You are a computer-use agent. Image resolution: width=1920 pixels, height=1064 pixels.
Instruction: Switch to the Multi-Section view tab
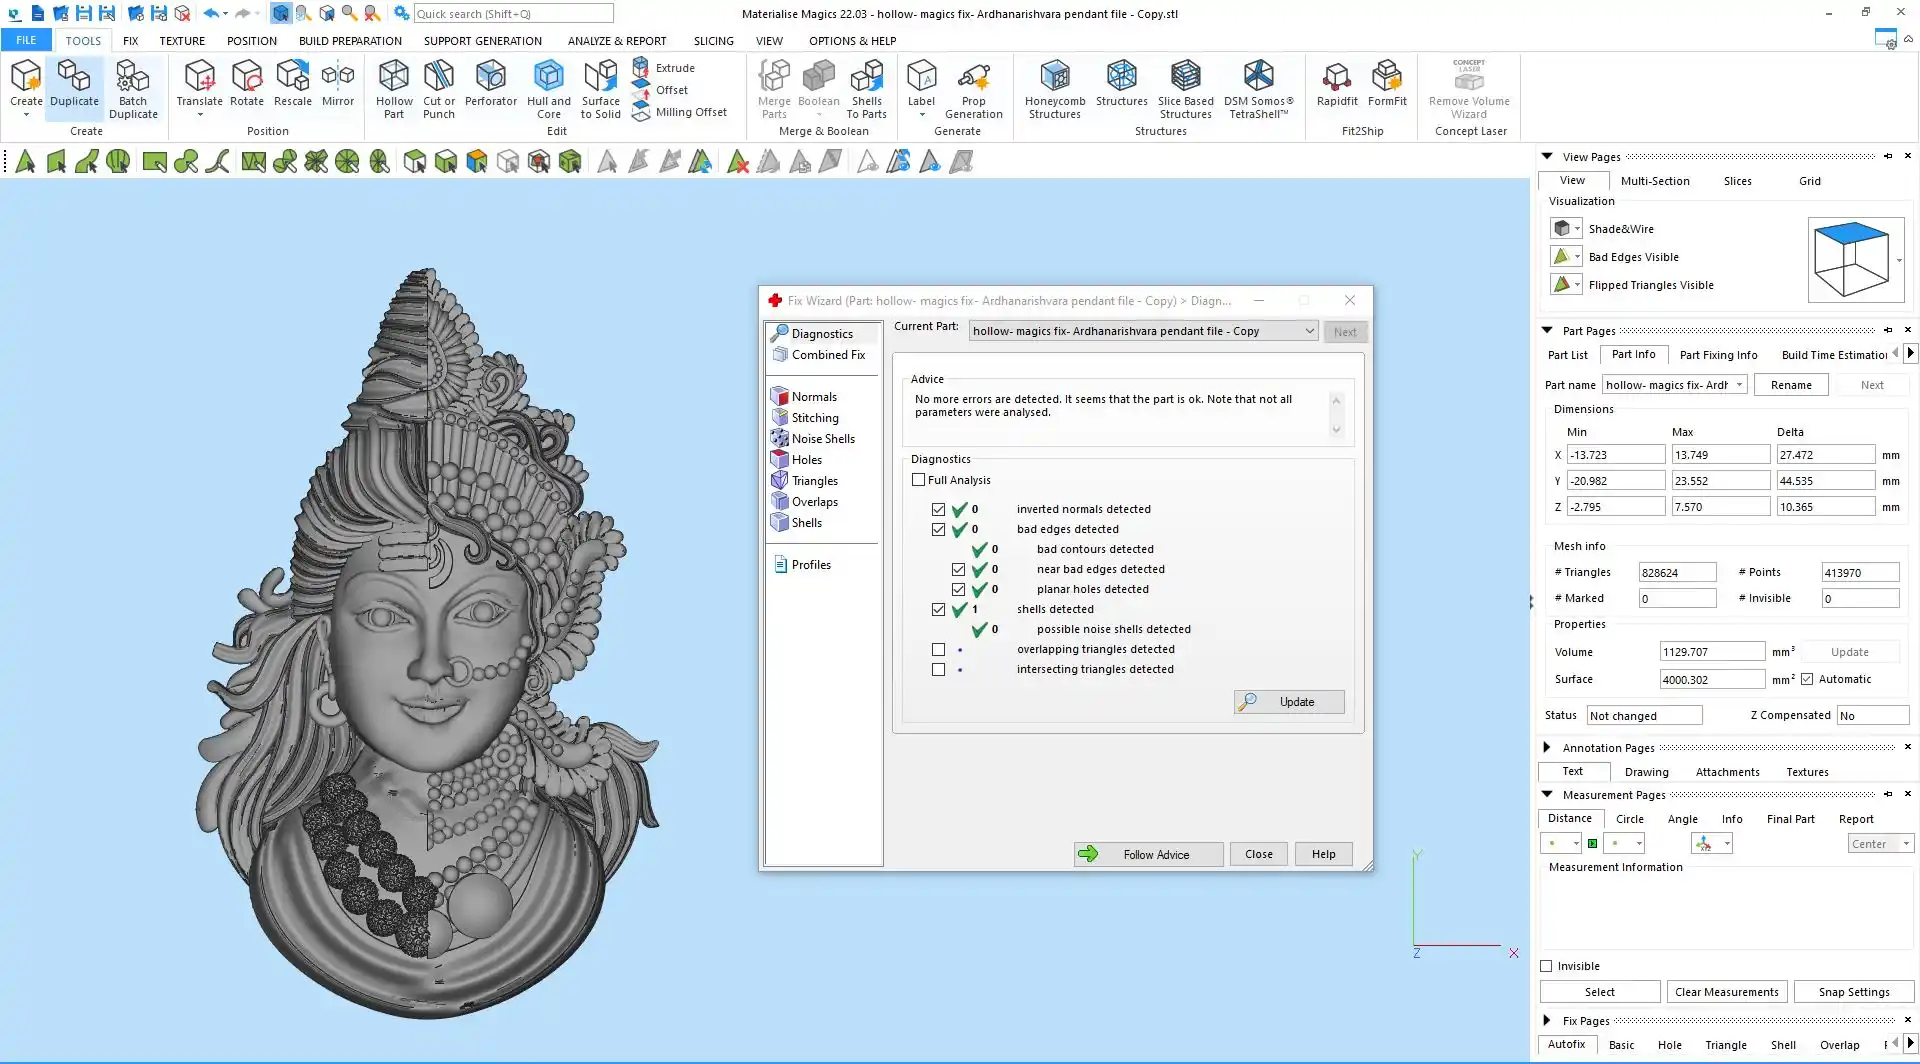coord(1654,181)
